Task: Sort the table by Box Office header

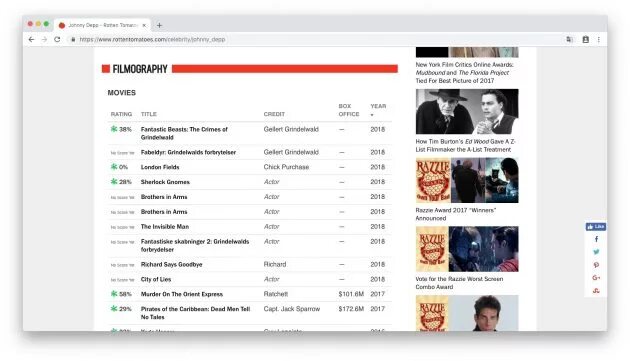Action: (349, 110)
